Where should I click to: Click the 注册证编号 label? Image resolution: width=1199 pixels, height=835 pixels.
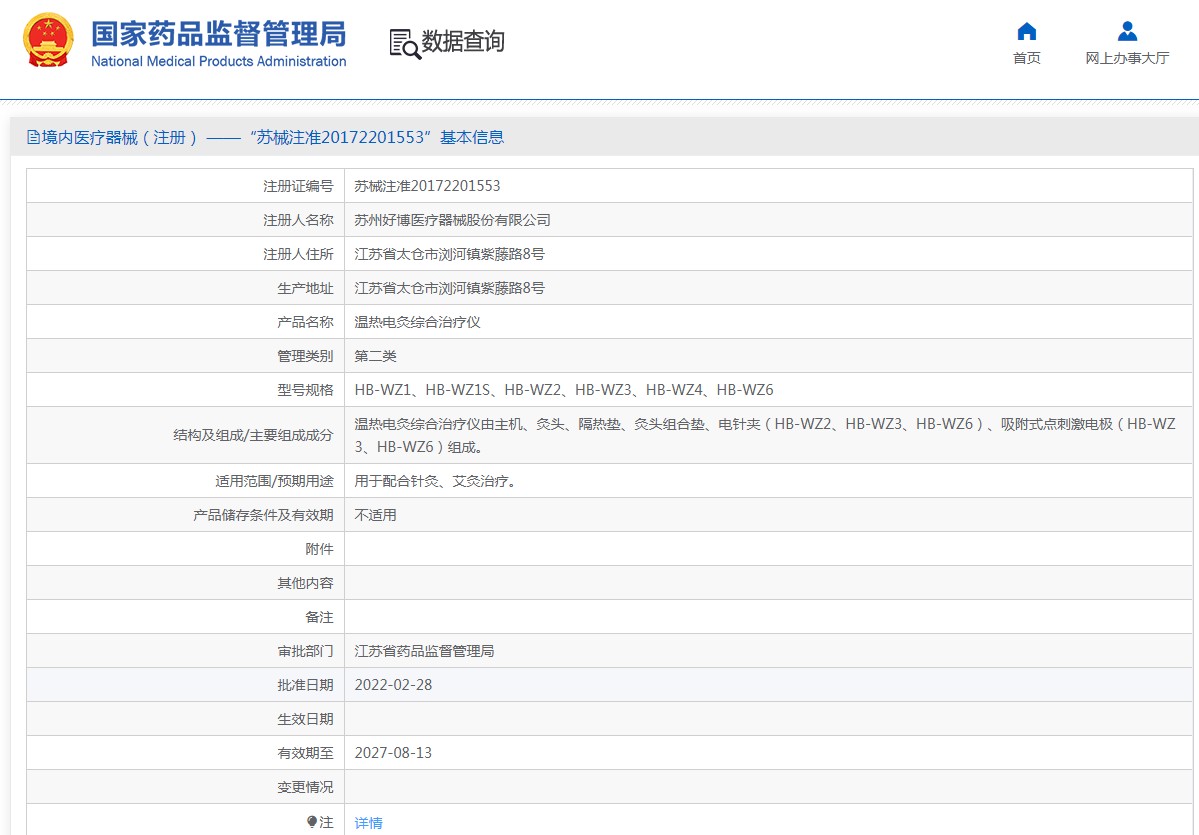click(x=298, y=186)
